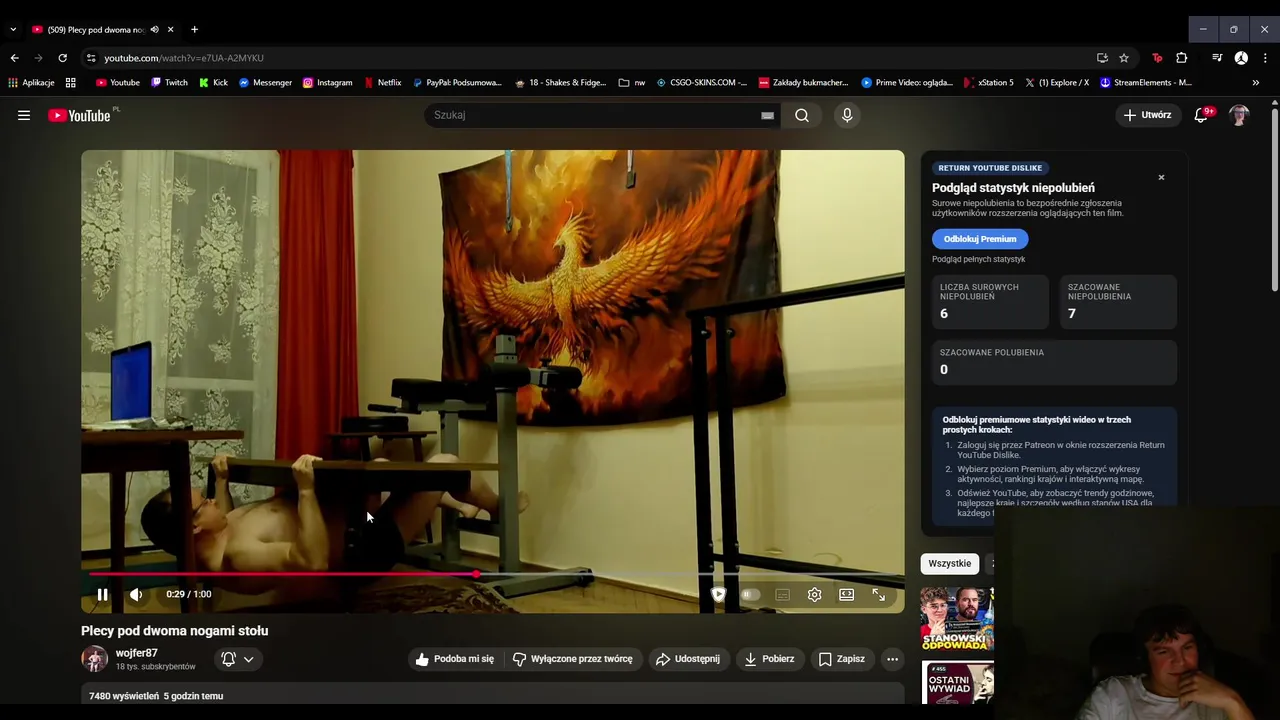Viewport: 1280px width, 720px height.
Task: Click the Odblokuj Premium button
Action: click(x=980, y=239)
